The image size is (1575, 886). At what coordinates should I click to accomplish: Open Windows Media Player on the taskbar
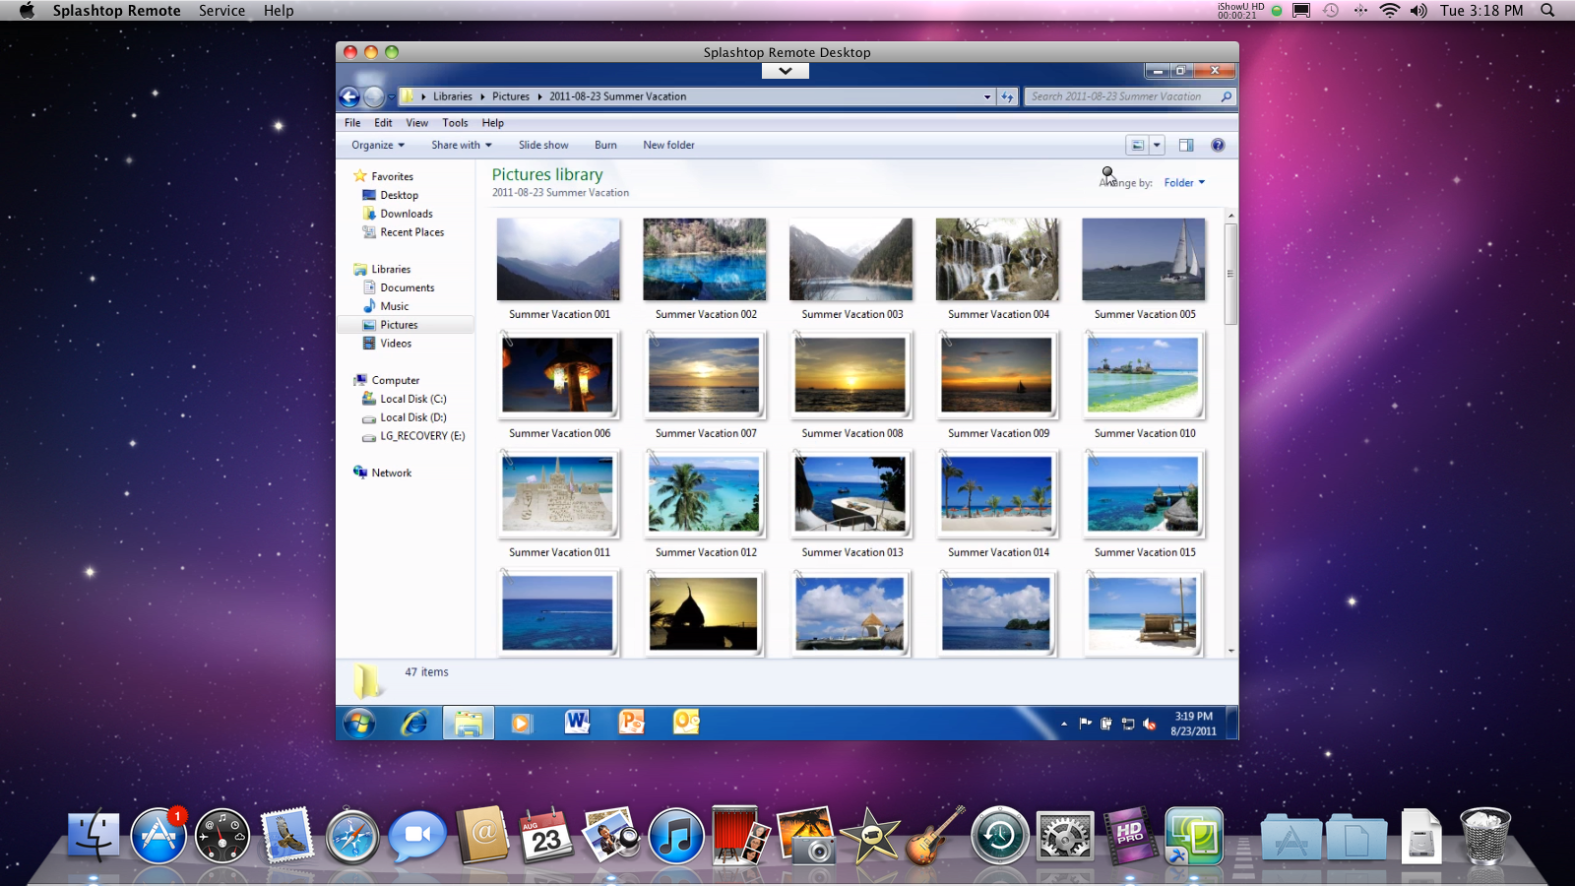[x=522, y=722]
